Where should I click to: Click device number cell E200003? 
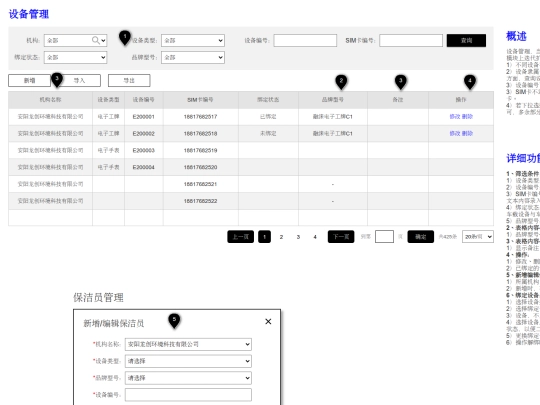point(144,150)
